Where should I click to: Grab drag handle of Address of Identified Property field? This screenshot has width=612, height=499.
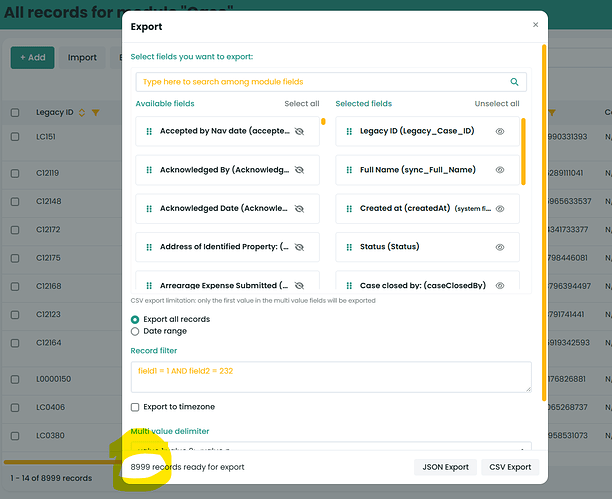(149, 247)
